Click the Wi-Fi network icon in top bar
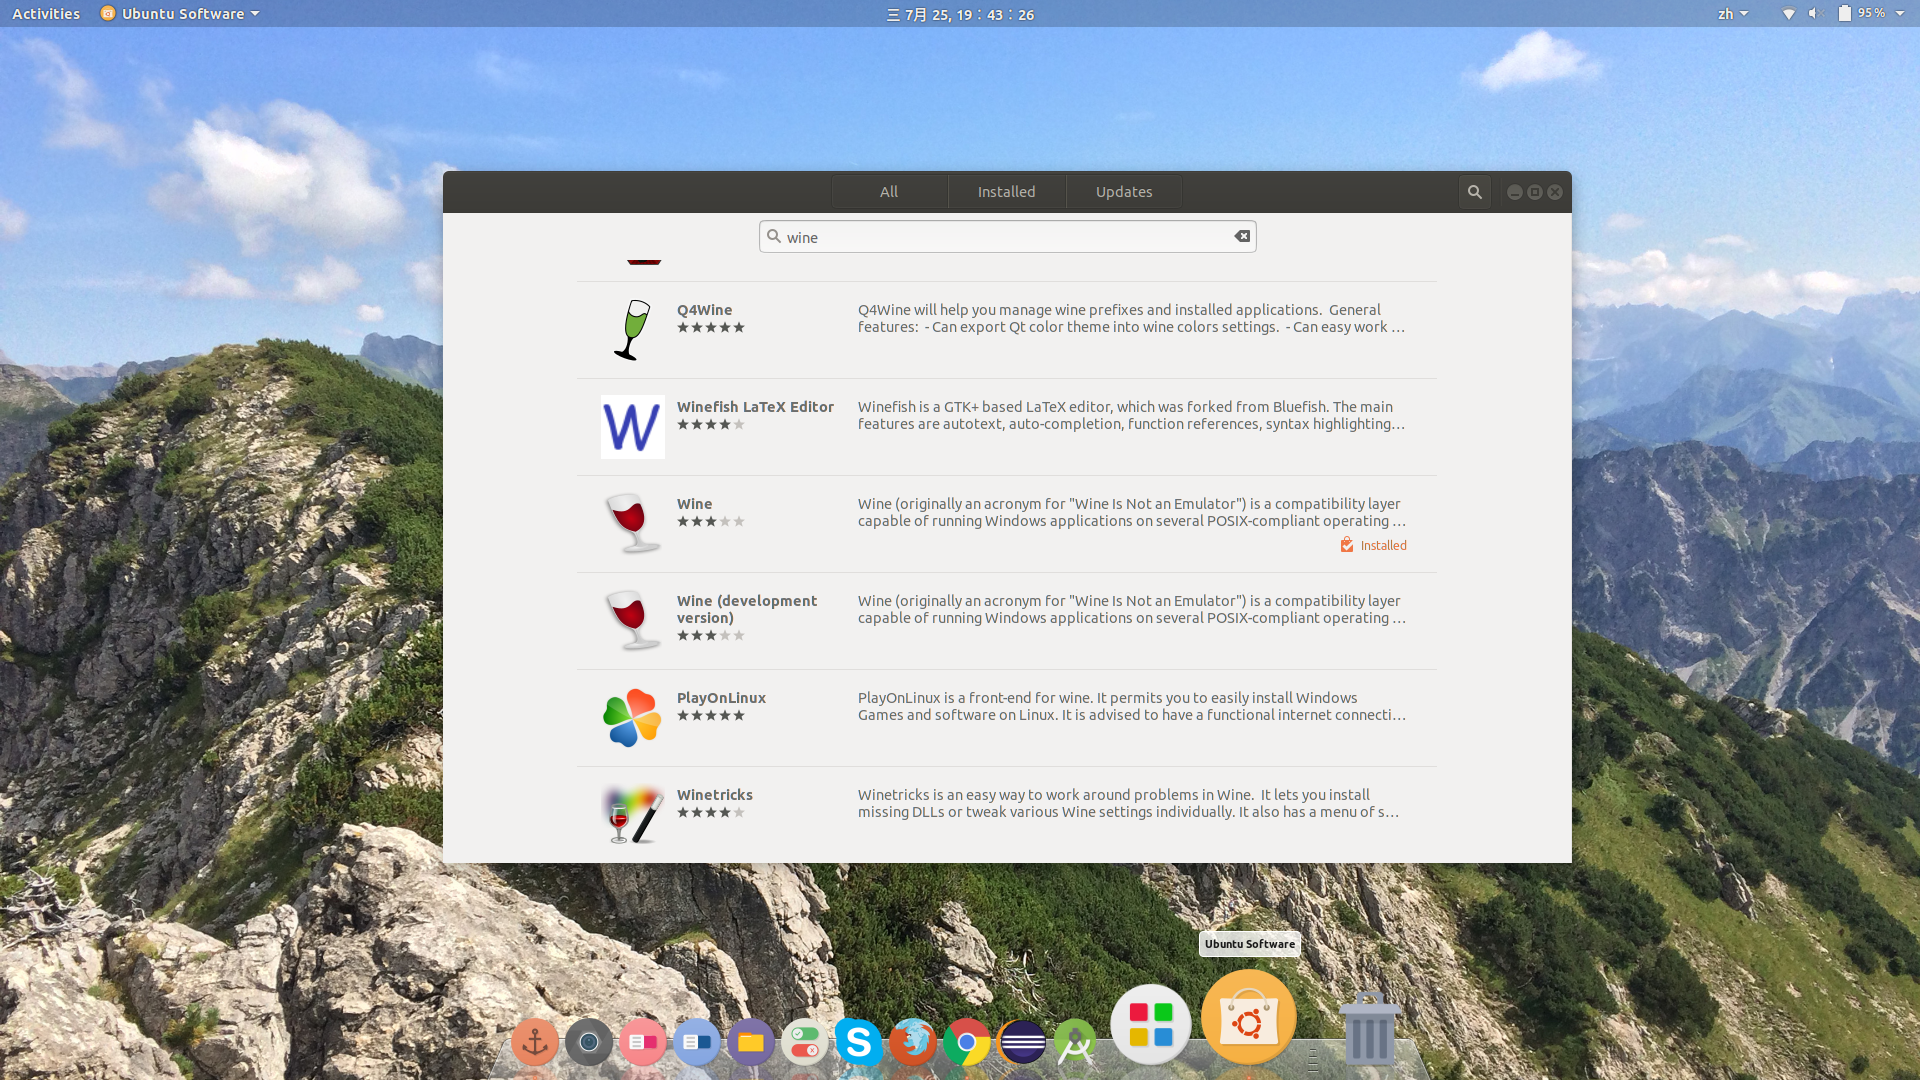 click(1788, 14)
